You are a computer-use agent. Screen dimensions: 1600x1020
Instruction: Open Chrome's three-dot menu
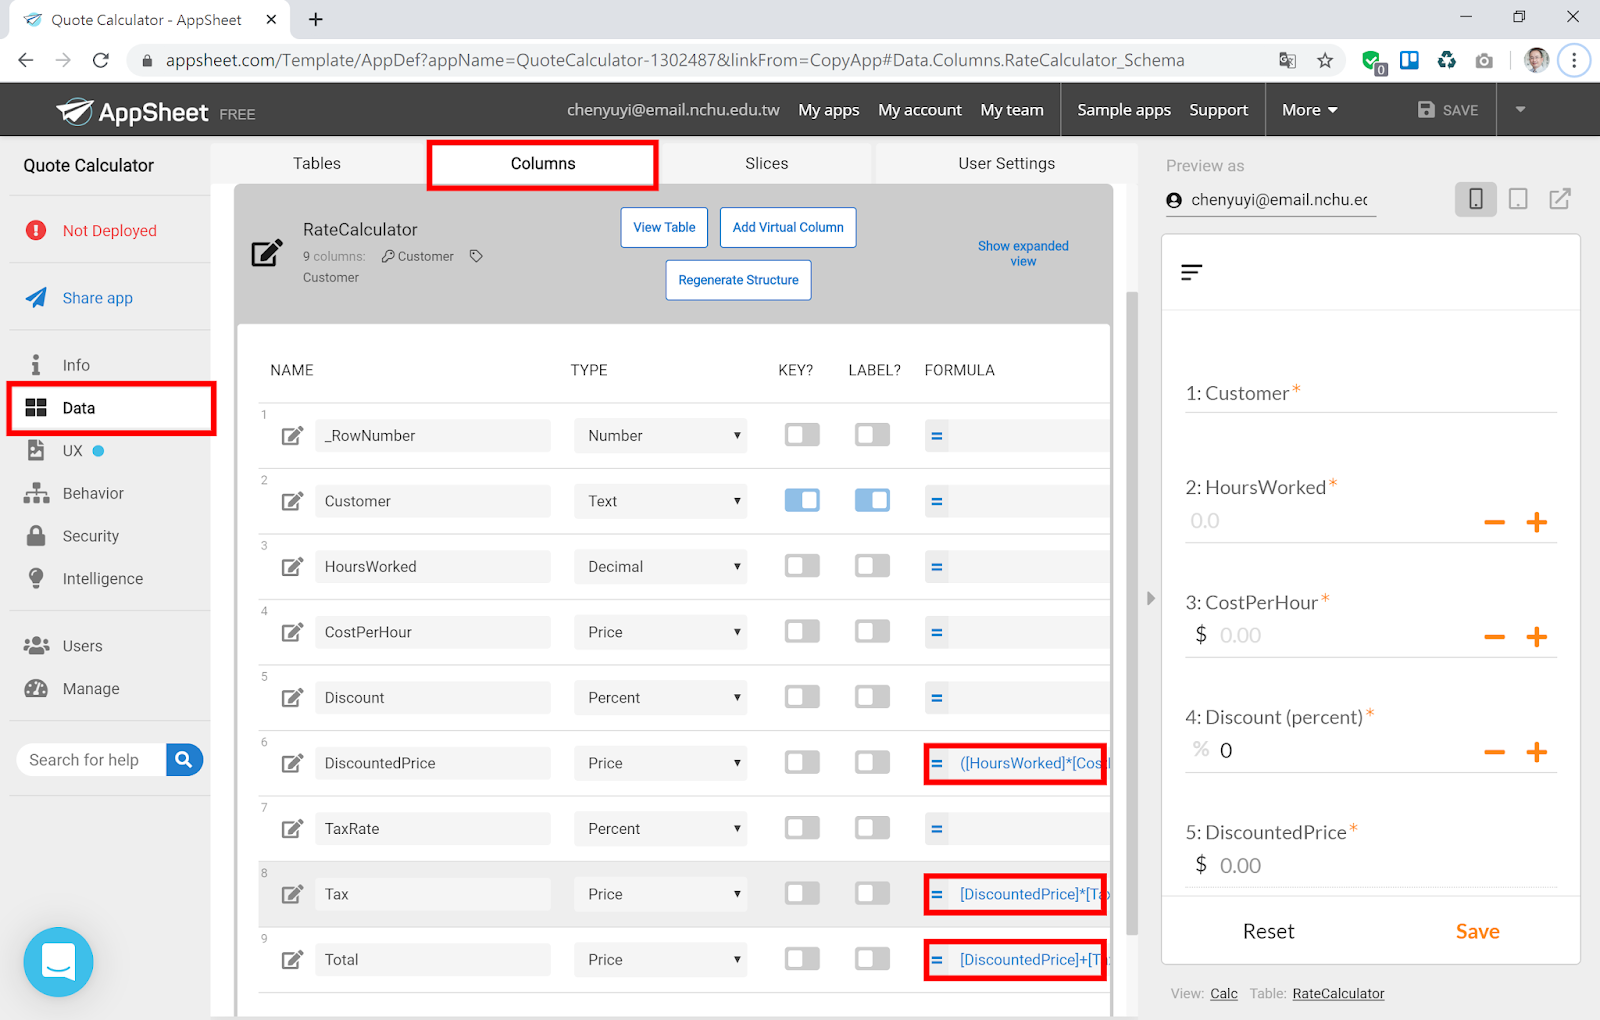(1574, 60)
